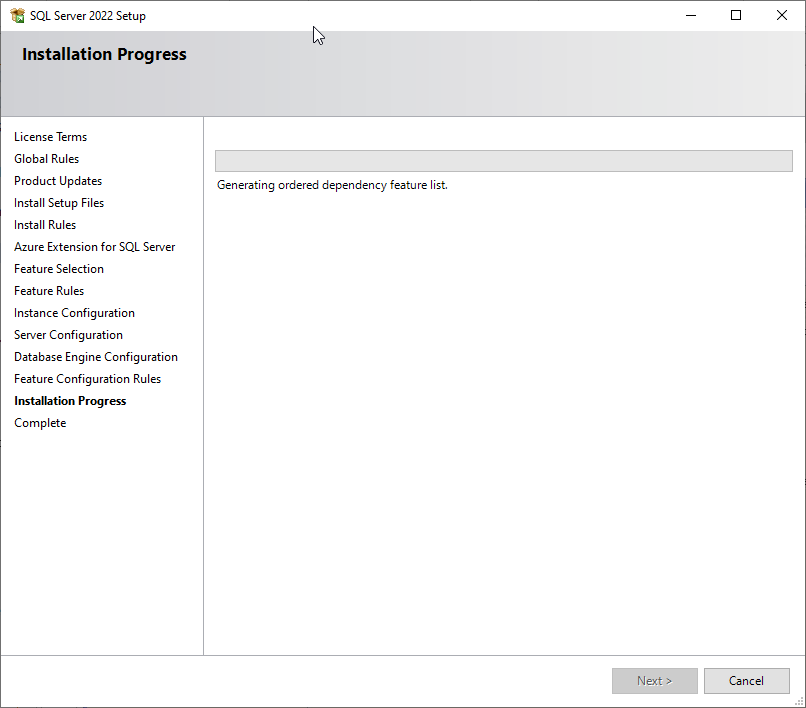Screen dimensions: 806x708
Task: Select the Install Setup Files step
Action: [x=59, y=203]
